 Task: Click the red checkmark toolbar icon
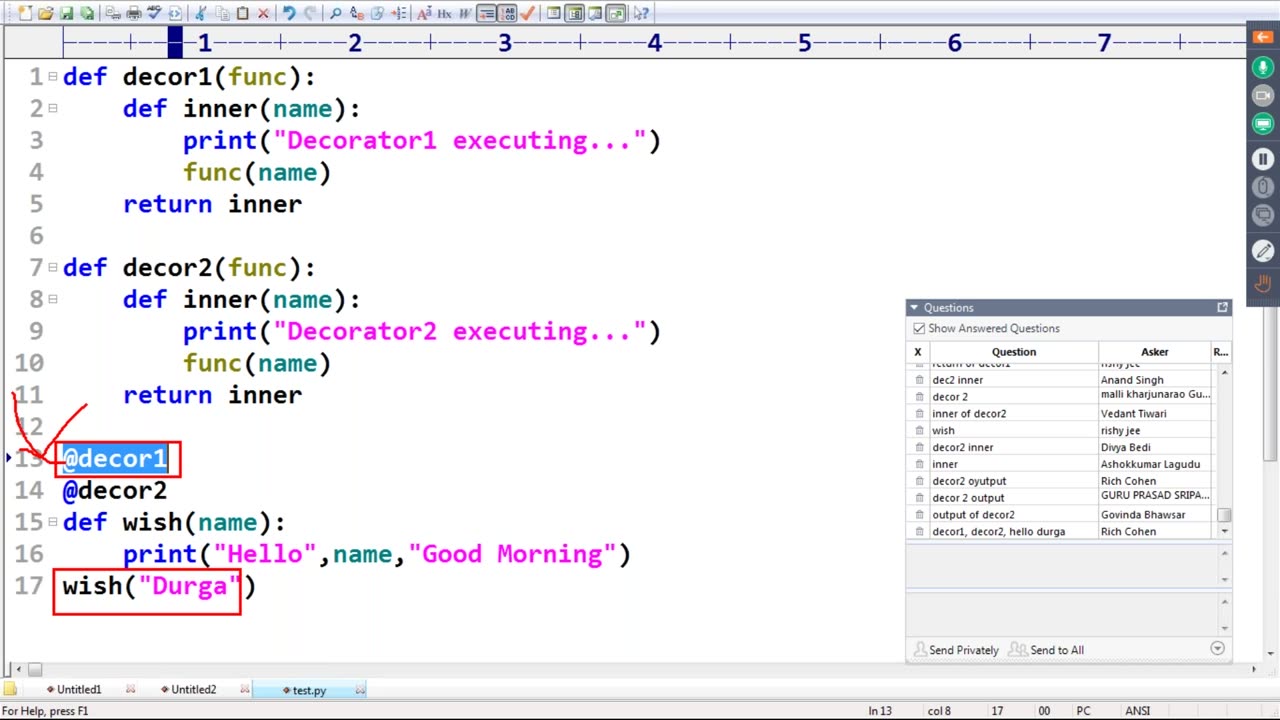[527, 13]
